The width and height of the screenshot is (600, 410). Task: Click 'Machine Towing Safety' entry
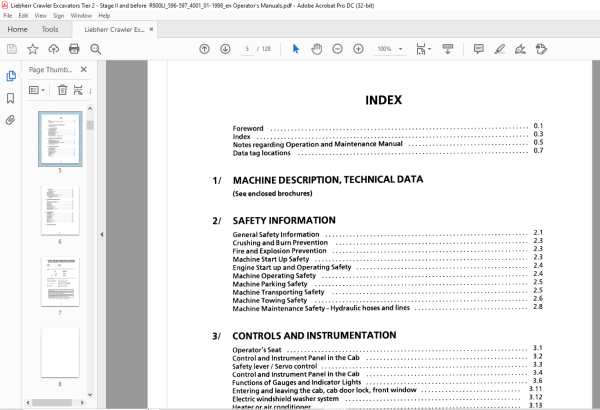[269, 301]
